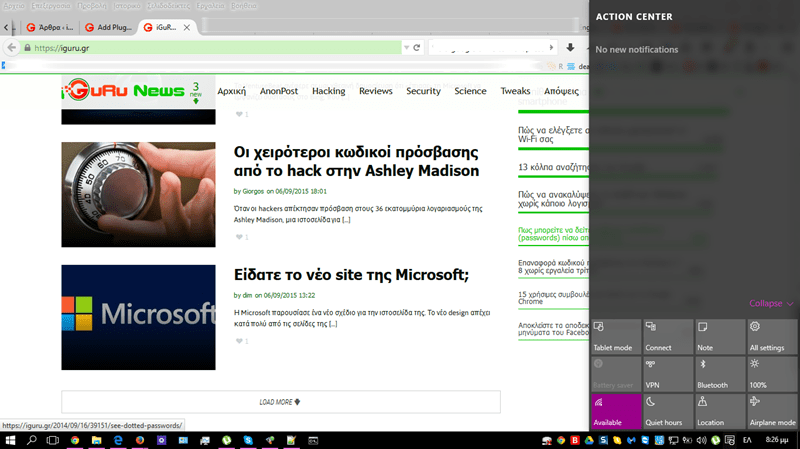Image resolution: width=800 pixels, height=449 pixels.
Task: Open URL bar history dropdown
Action: pyautogui.click(x=407, y=47)
